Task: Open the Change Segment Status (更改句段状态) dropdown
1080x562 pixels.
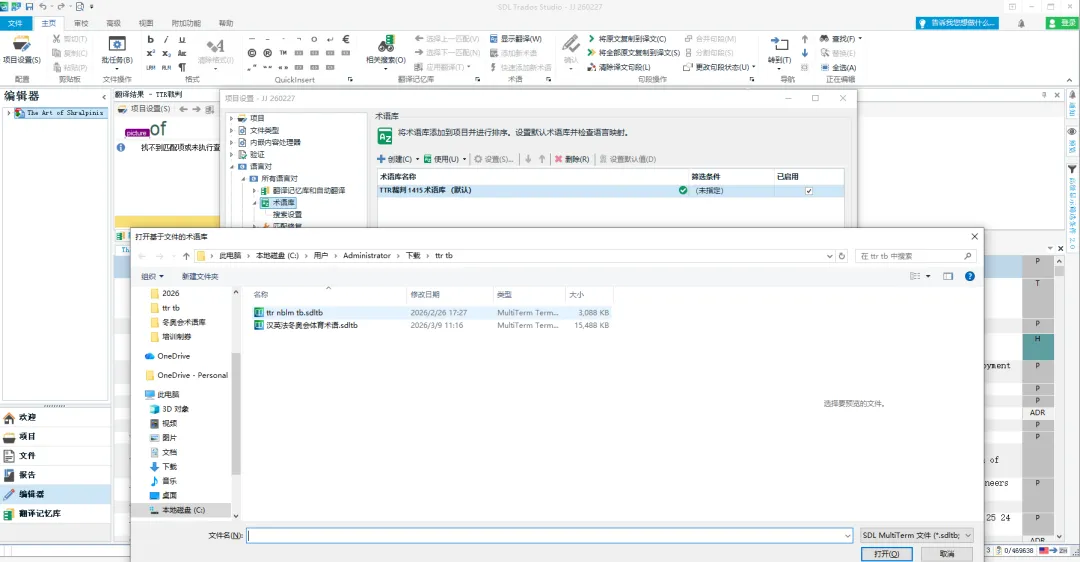Action: (718, 67)
